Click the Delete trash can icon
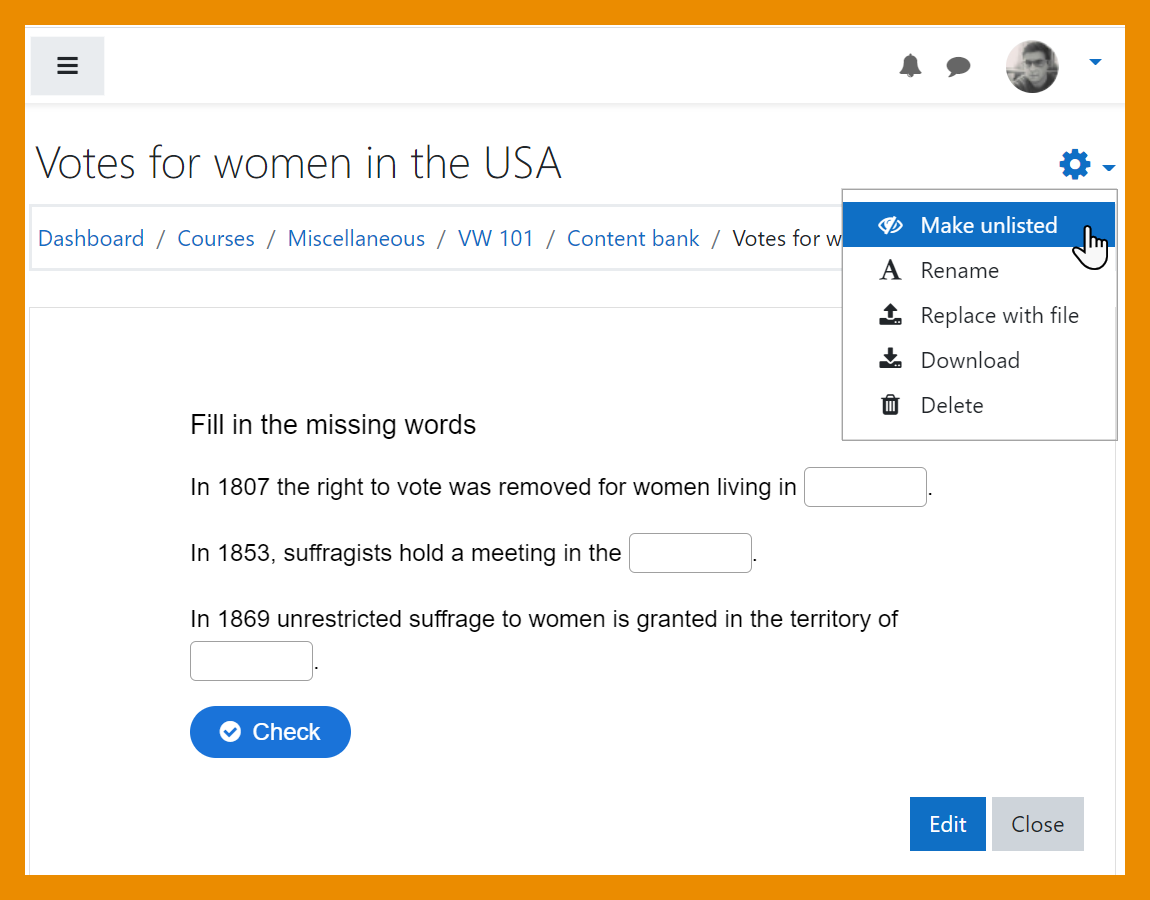The height and width of the screenshot is (900, 1150). click(x=890, y=405)
